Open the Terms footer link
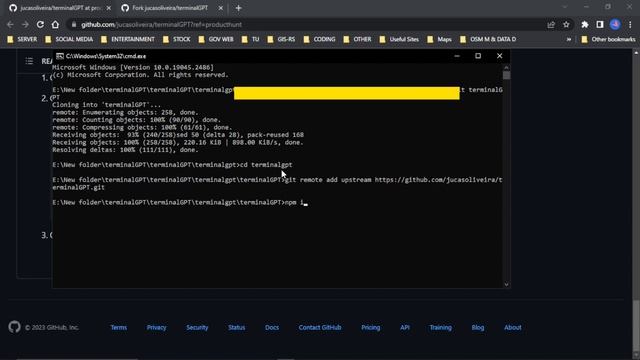 pyautogui.click(x=119, y=327)
